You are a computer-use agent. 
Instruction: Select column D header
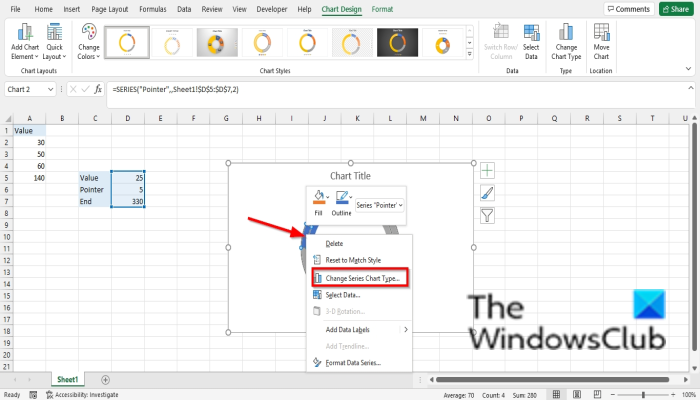tap(128, 118)
